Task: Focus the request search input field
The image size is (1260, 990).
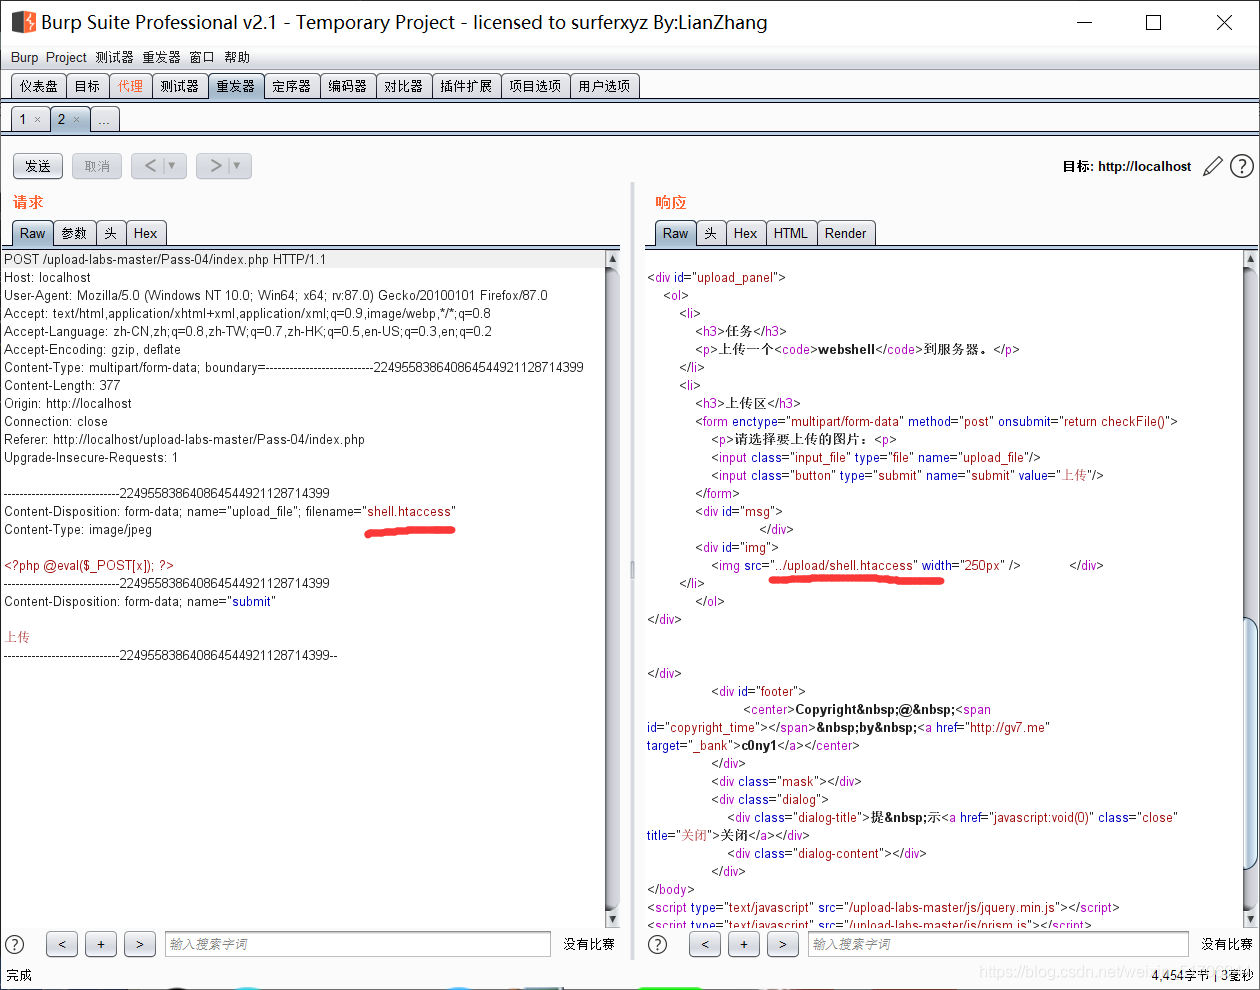Action: [357, 944]
